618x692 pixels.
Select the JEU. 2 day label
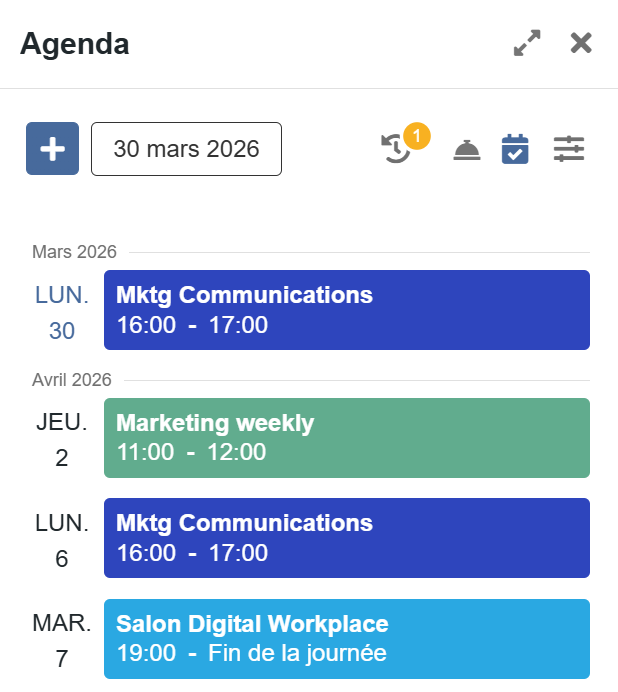pyautogui.click(x=62, y=440)
